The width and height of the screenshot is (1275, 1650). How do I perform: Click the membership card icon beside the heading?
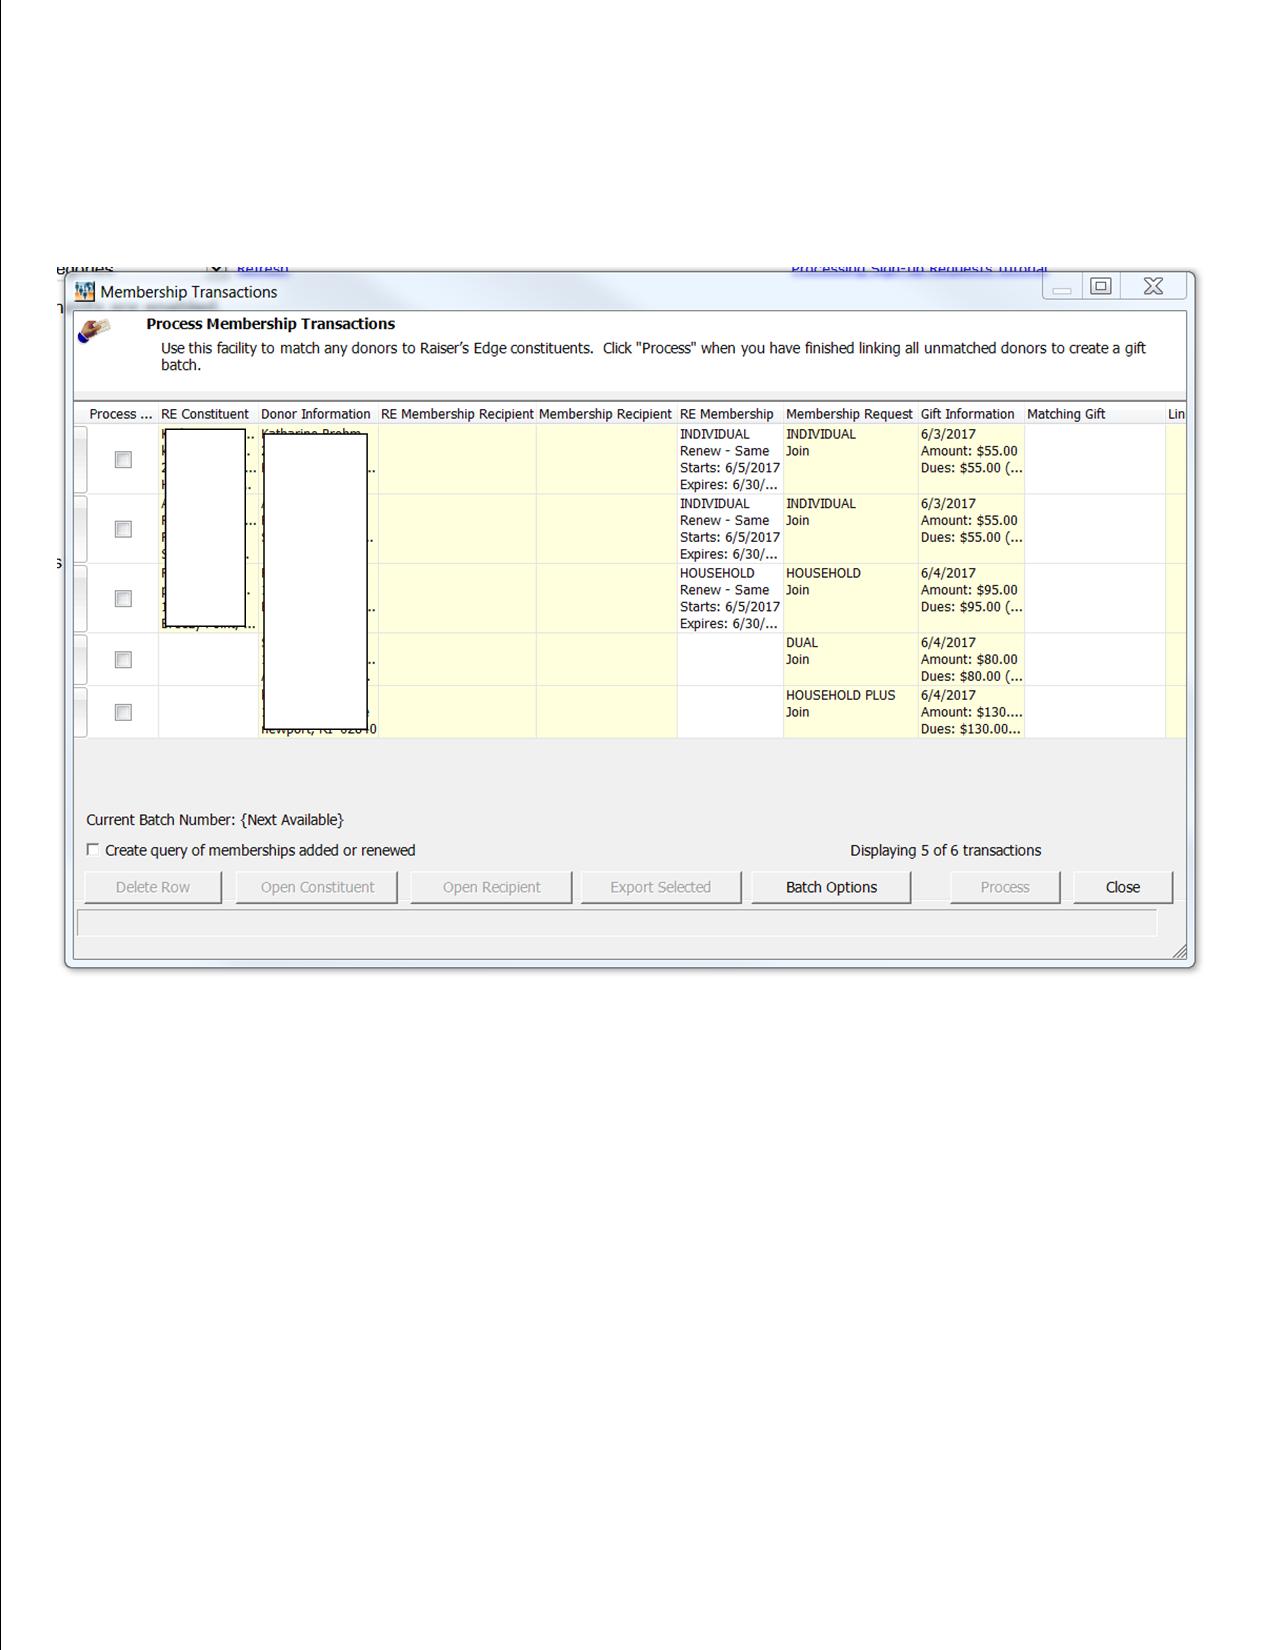pyautogui.click(x=94, y=331)
